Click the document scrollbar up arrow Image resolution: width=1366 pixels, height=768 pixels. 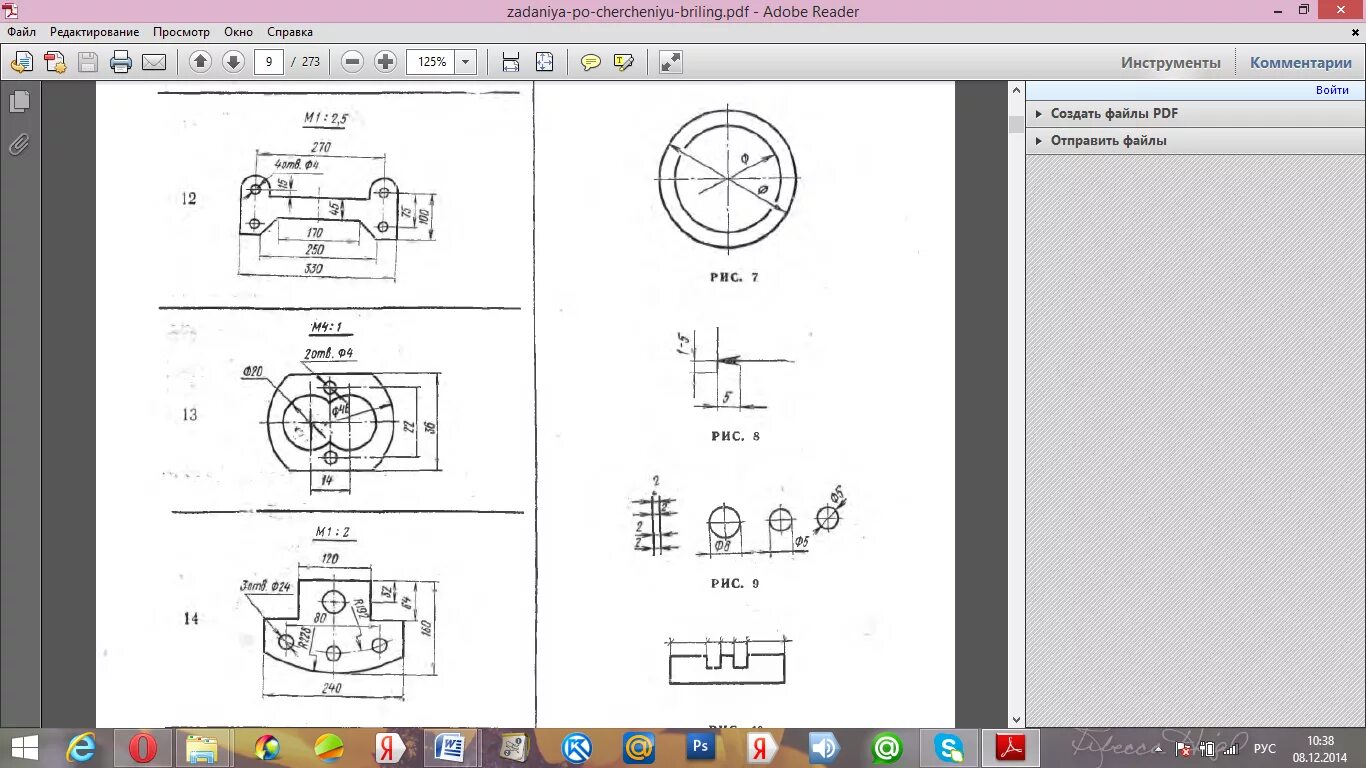(x=1016, y=89)
